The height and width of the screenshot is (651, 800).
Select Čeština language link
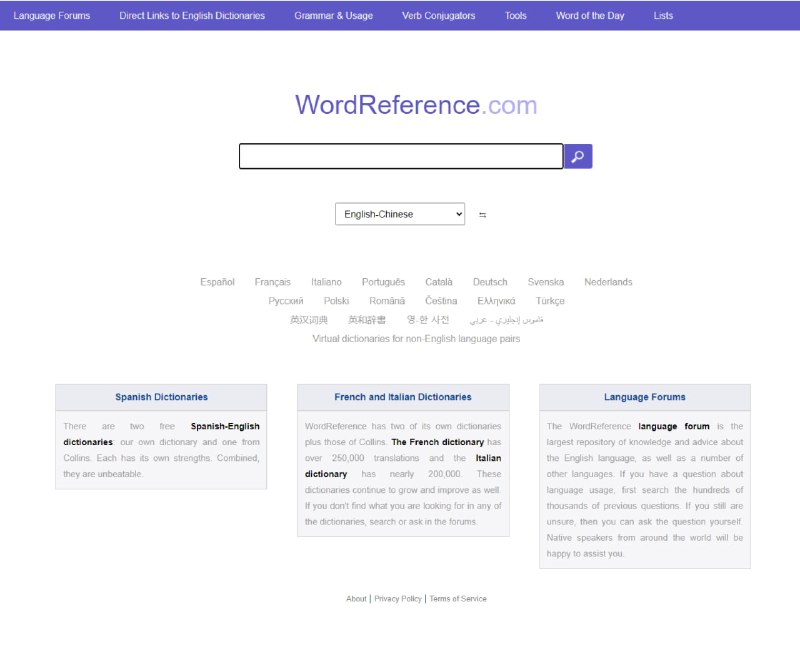[441, 301]
